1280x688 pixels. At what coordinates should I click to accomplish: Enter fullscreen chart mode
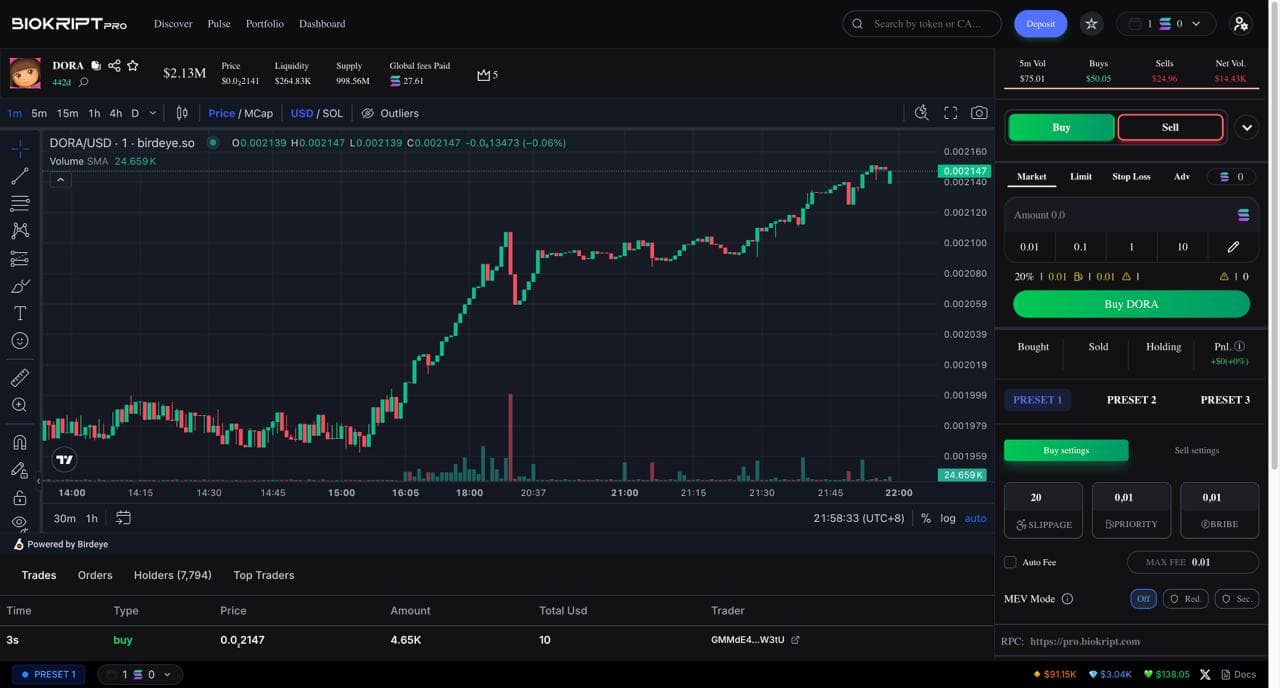pos(950,113)
